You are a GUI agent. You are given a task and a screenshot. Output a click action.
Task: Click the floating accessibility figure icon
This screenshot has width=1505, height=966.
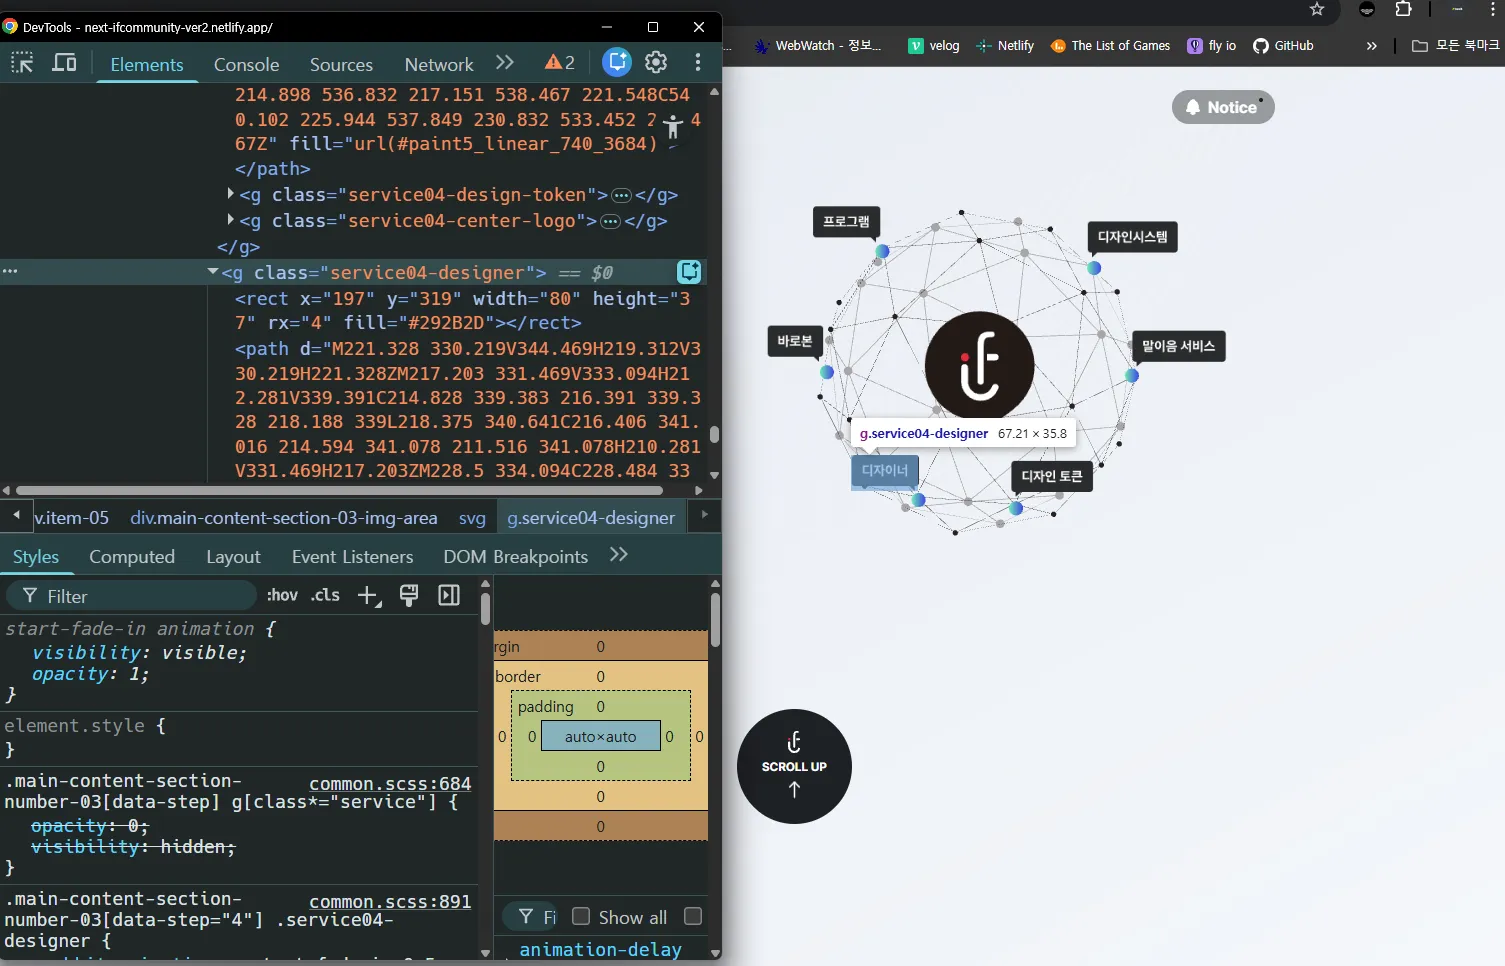[673, 128]
